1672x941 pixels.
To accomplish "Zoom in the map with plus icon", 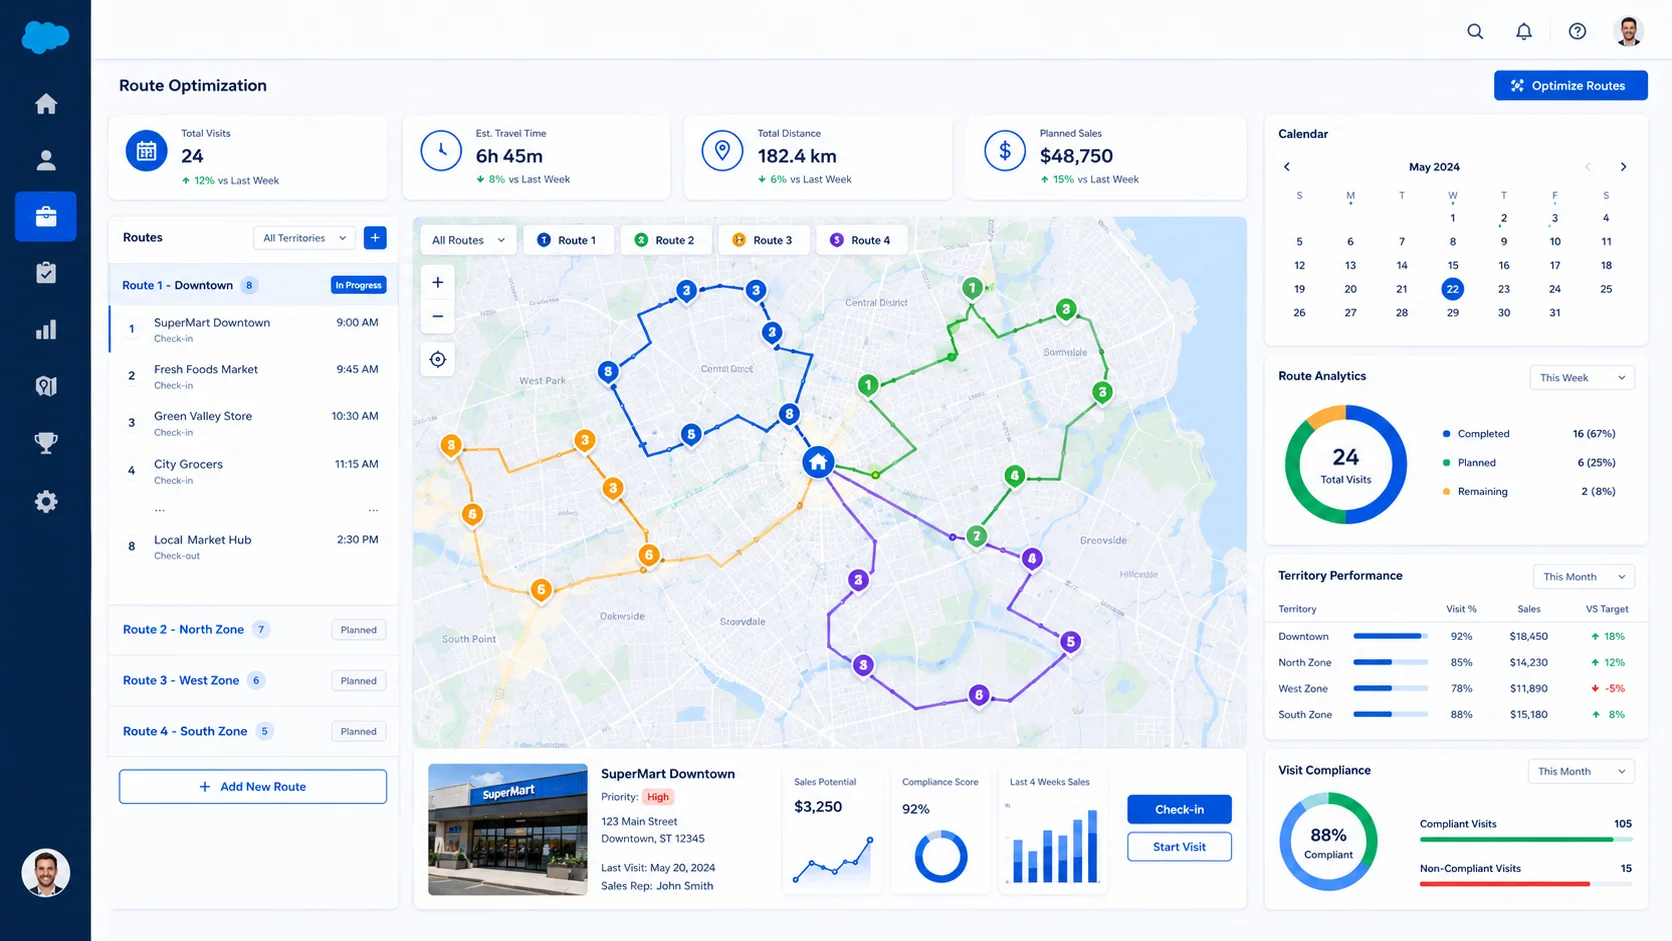I will click(438, 282).
